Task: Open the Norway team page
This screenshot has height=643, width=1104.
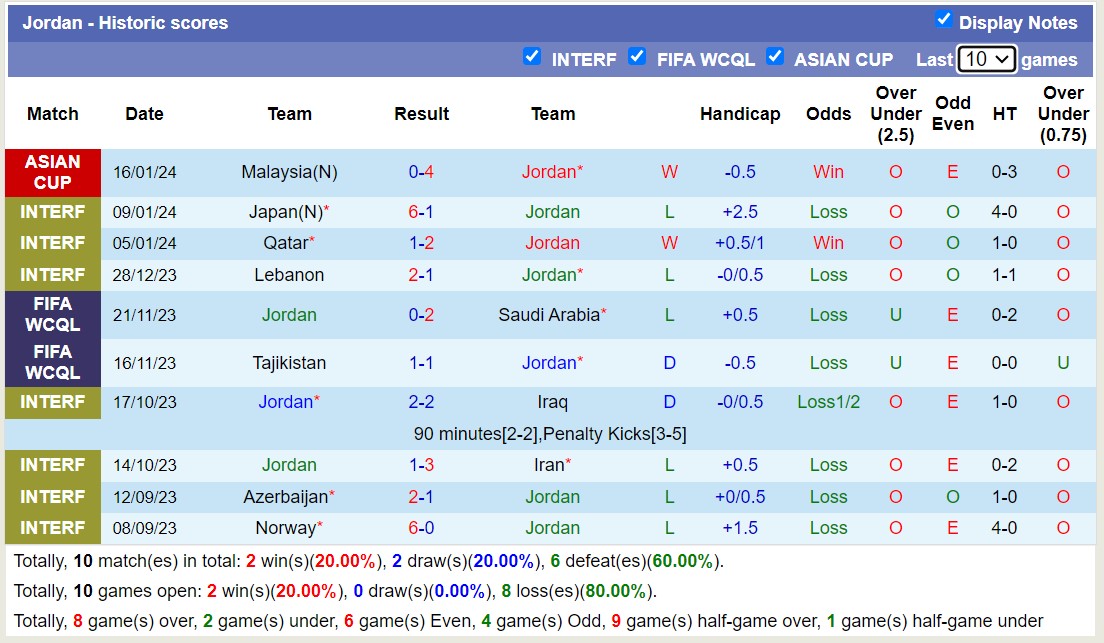Action: (287, 527)
